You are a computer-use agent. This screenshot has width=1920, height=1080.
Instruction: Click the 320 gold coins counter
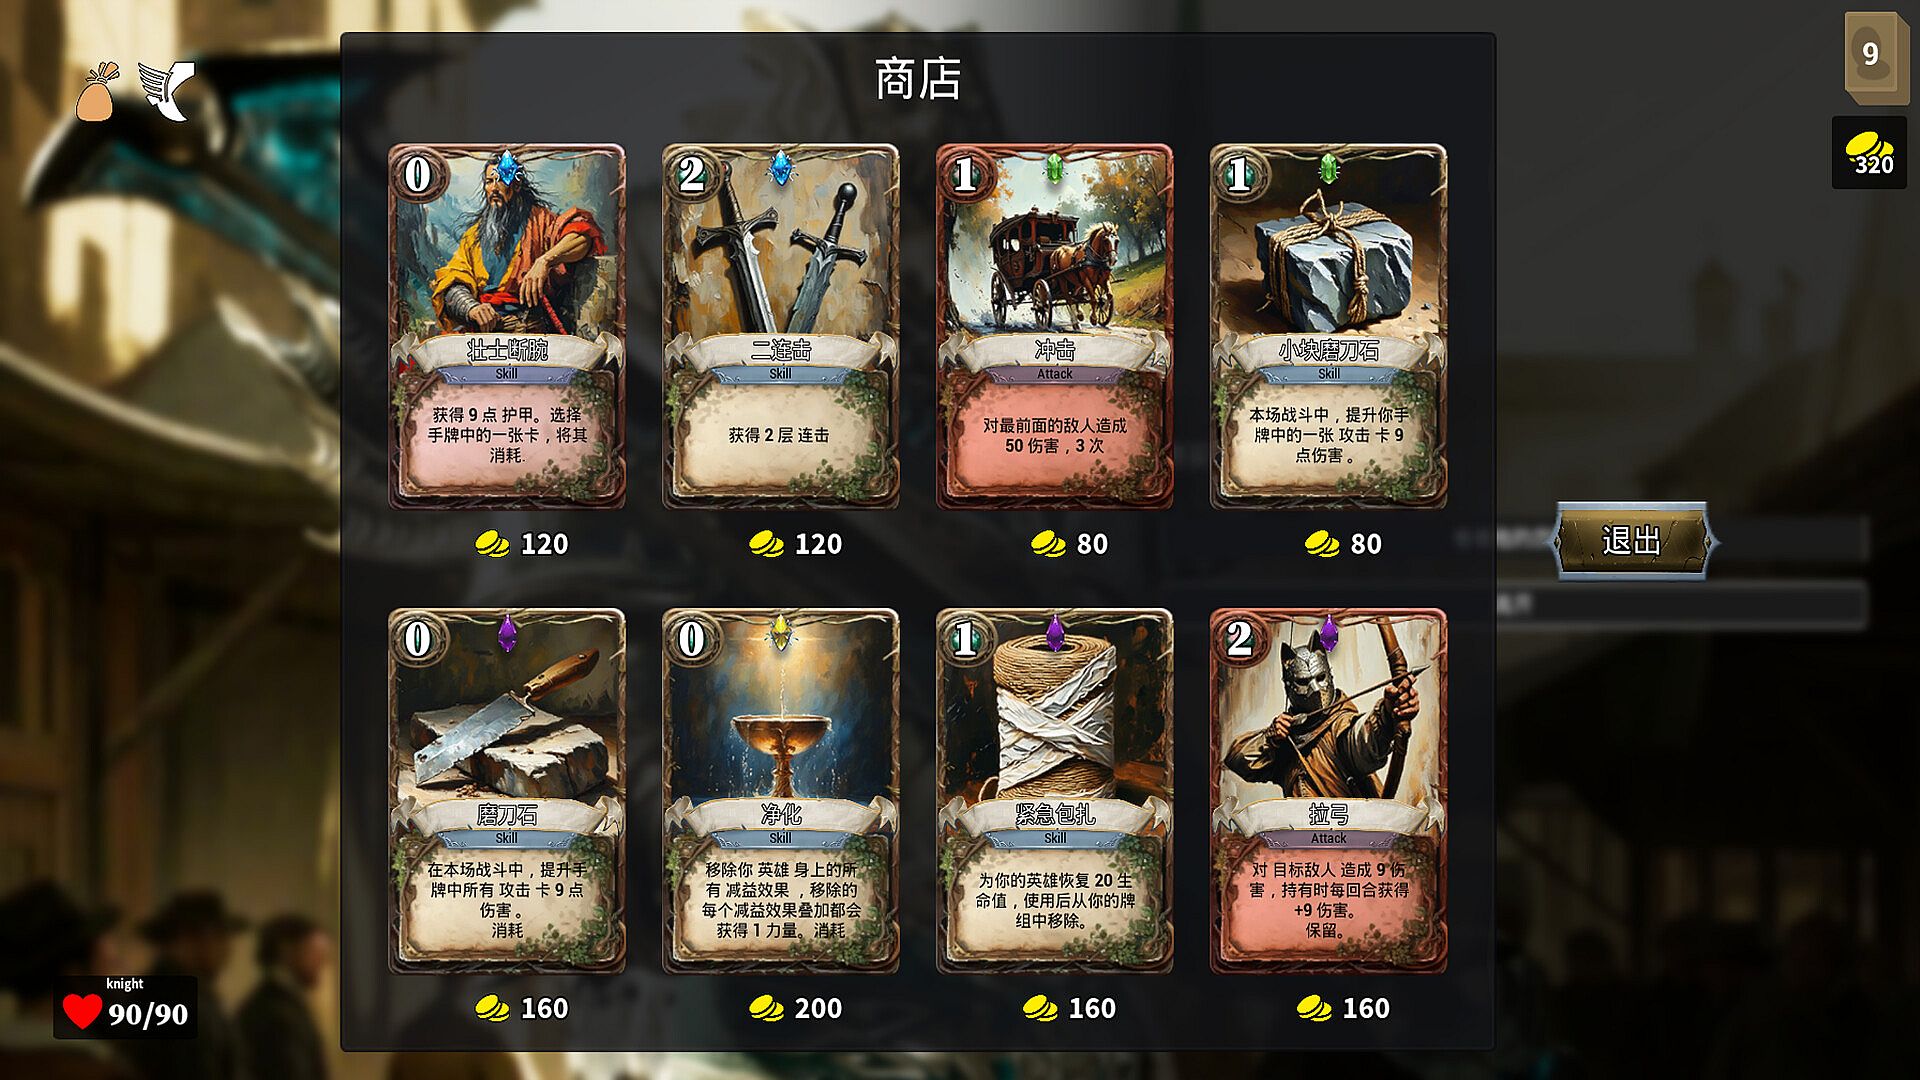[1869, 153]
